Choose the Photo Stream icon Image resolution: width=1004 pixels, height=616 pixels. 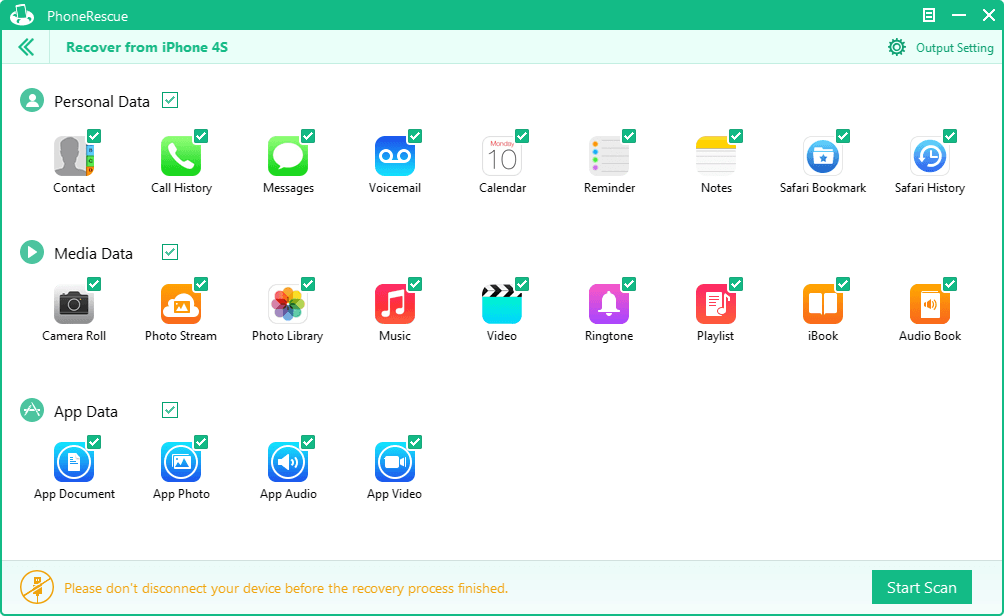click(181, 304)
